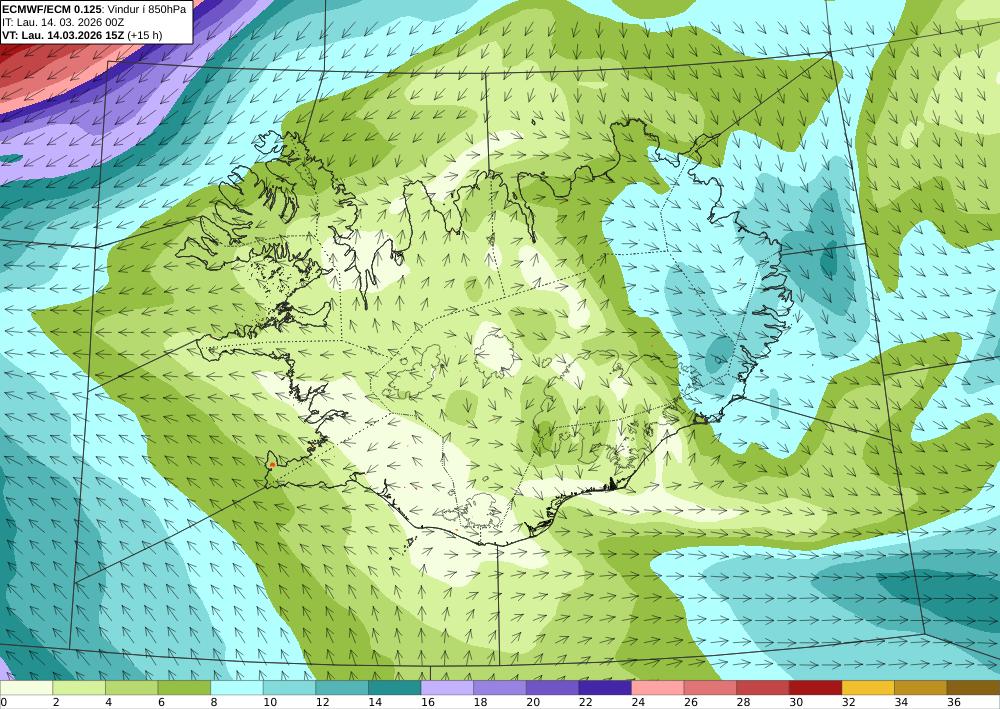
Task: Select the 32–34 golden yellow legend swatch
Action: click(868, 688)
